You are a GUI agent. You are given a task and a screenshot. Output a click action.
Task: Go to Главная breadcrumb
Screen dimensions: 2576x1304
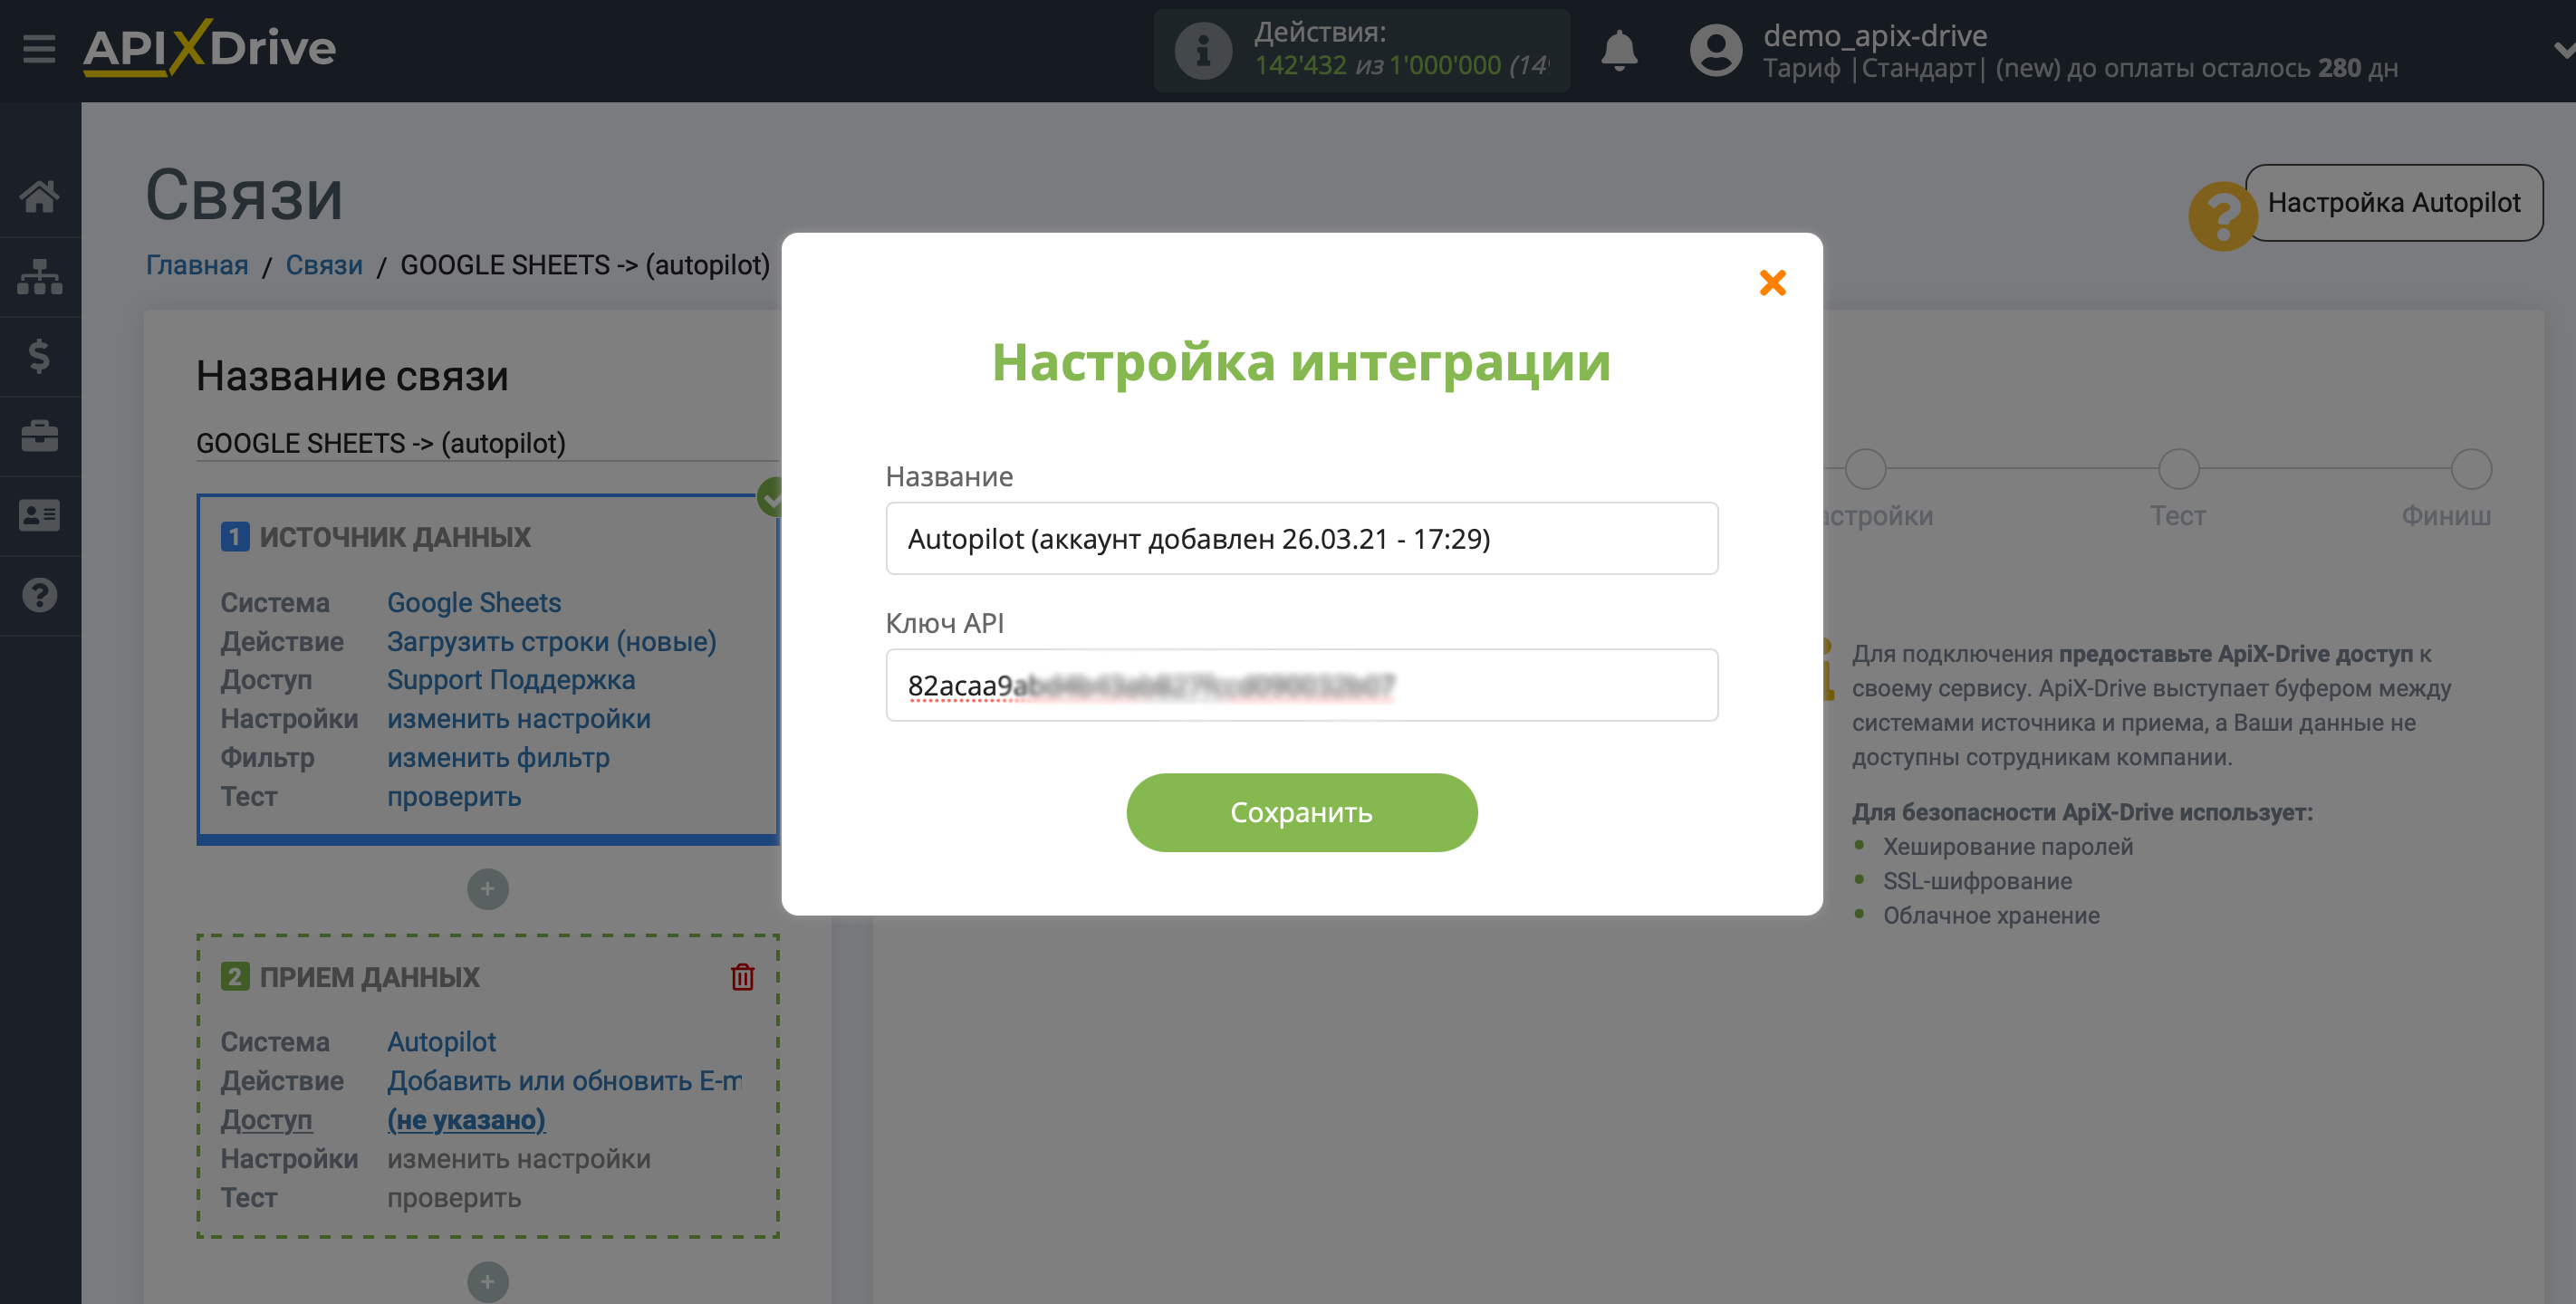coord(197,265)
